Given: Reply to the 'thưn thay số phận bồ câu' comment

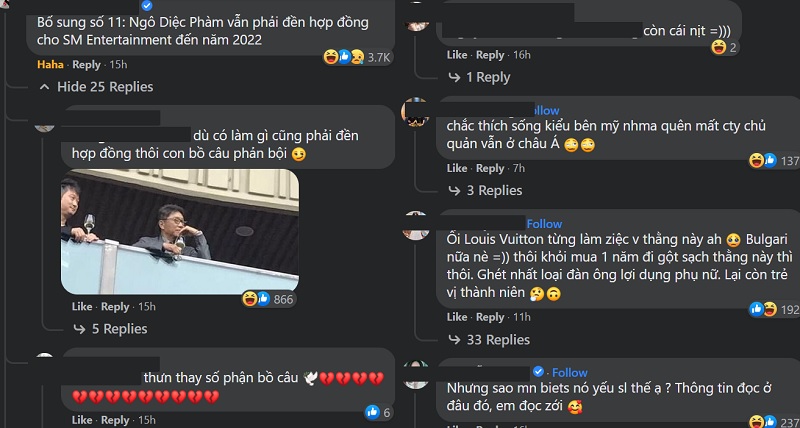Looking at the screenshot, I should [x=115, y=420].
